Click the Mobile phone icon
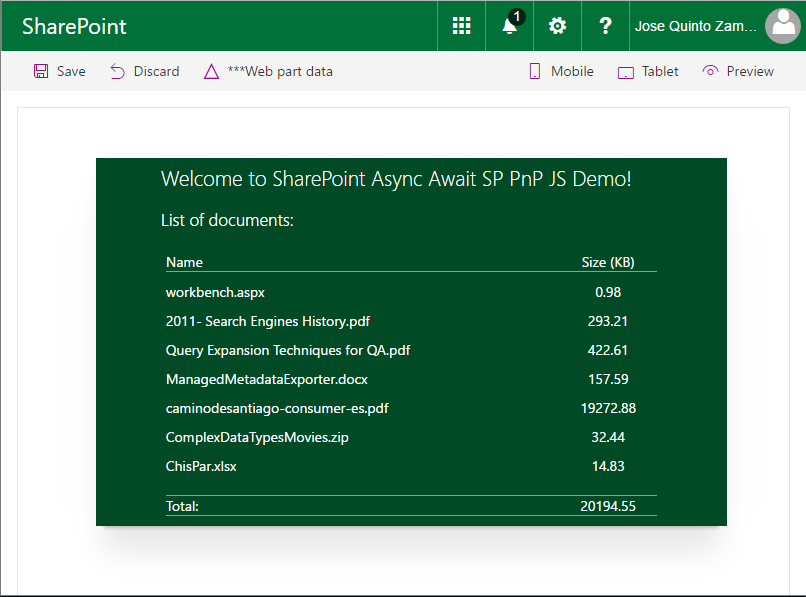Image resolution: width=806 pixels, height=597 pixels. pos(535,71)
